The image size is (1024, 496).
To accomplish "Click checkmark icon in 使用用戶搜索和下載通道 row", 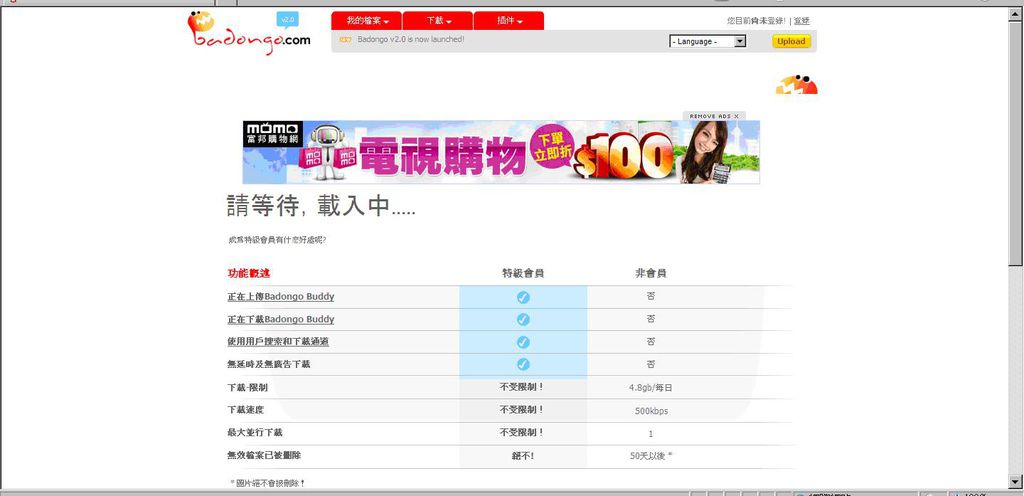I will click(x=523, y=342).
